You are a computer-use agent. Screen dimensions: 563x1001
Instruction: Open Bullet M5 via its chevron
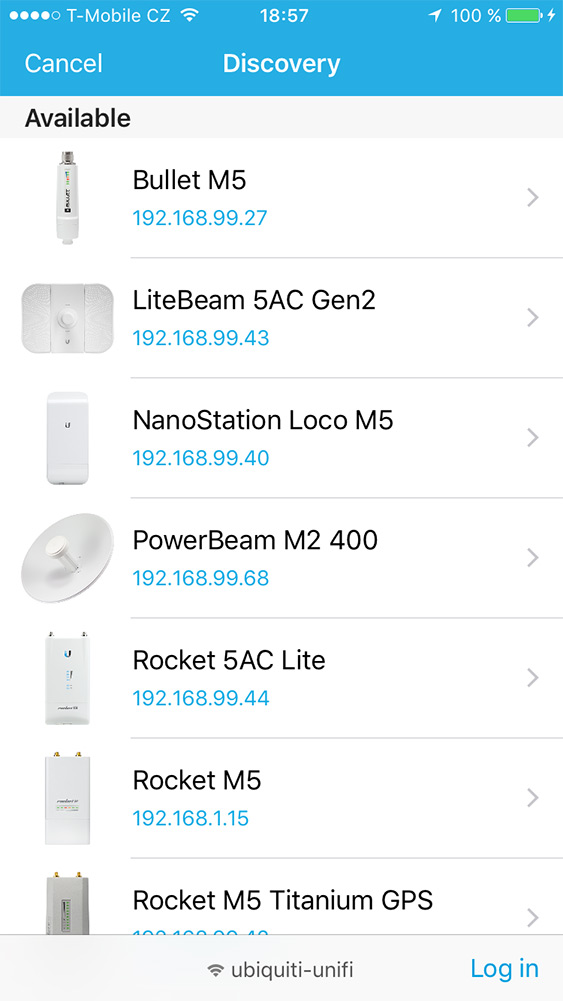coord(533,198)
